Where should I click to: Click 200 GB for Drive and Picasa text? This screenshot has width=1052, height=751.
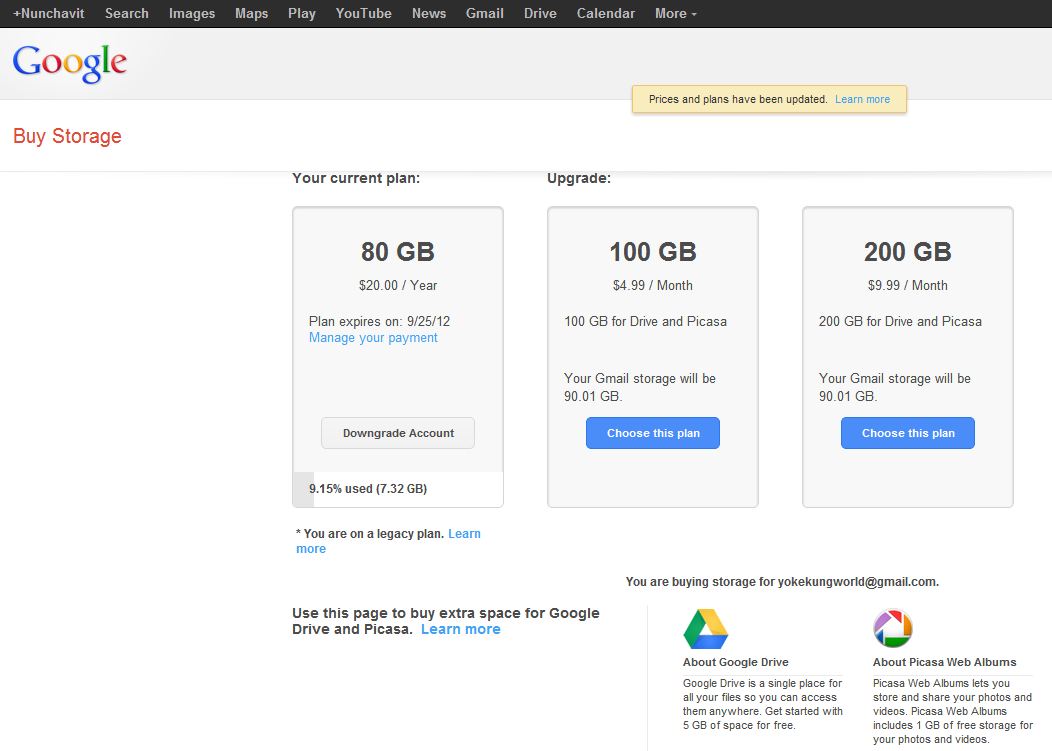click(900, 321)
